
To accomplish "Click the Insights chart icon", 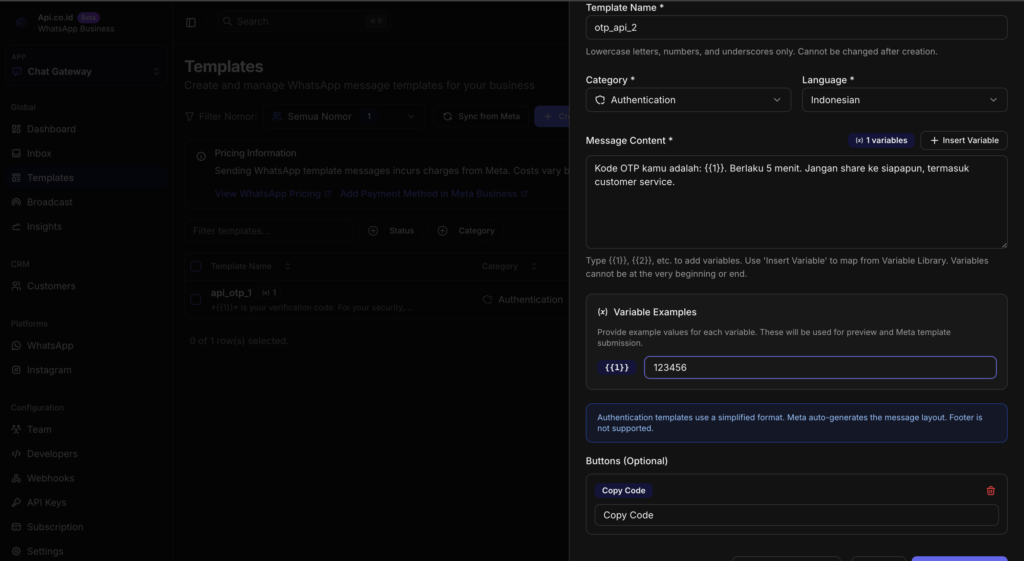I will coord(16,227).
